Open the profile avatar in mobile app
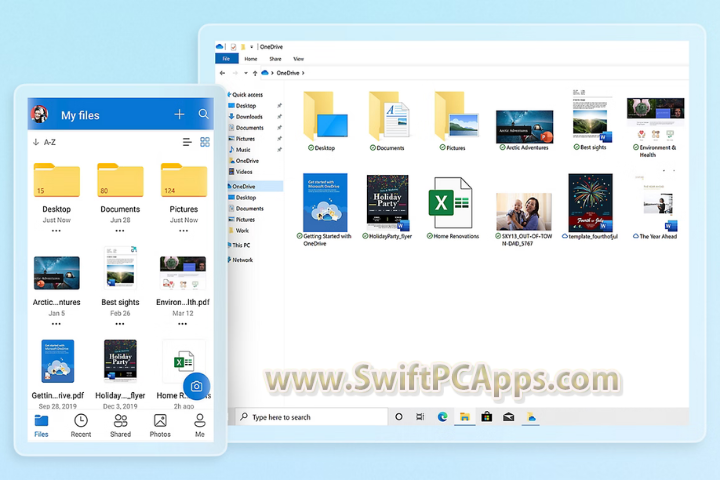The width and height of the screenshot is (720, 480). (x=40, y=114)
